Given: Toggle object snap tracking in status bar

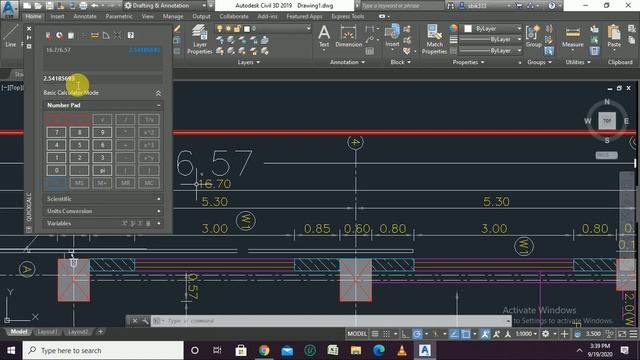Looking at the screenshot, I should point(454,334).
